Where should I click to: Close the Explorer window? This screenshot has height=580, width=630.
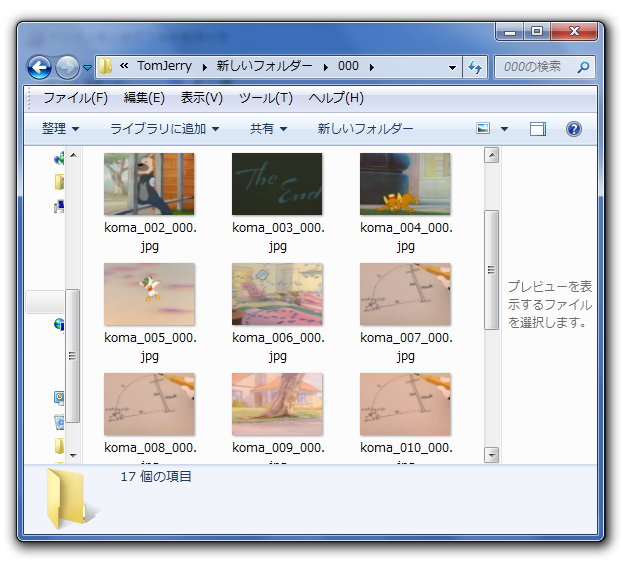tap(574, 32)
